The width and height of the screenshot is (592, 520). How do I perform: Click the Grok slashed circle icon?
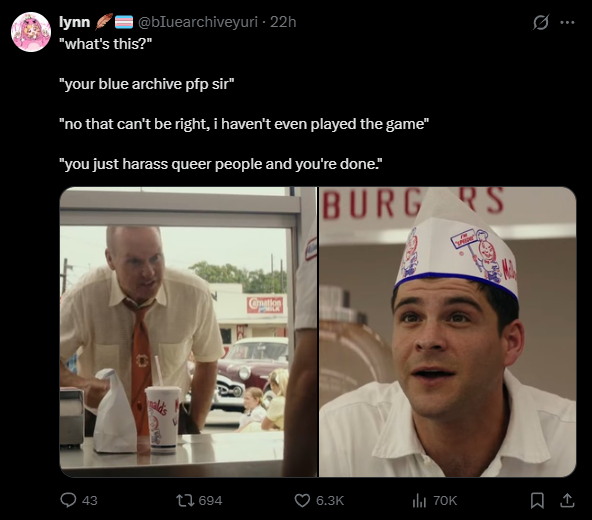tap(541, 22)
